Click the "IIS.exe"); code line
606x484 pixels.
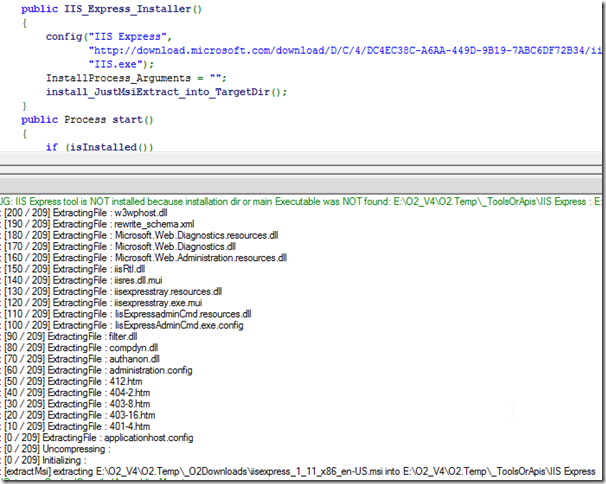pyautogui.click(x=121, y=64)
